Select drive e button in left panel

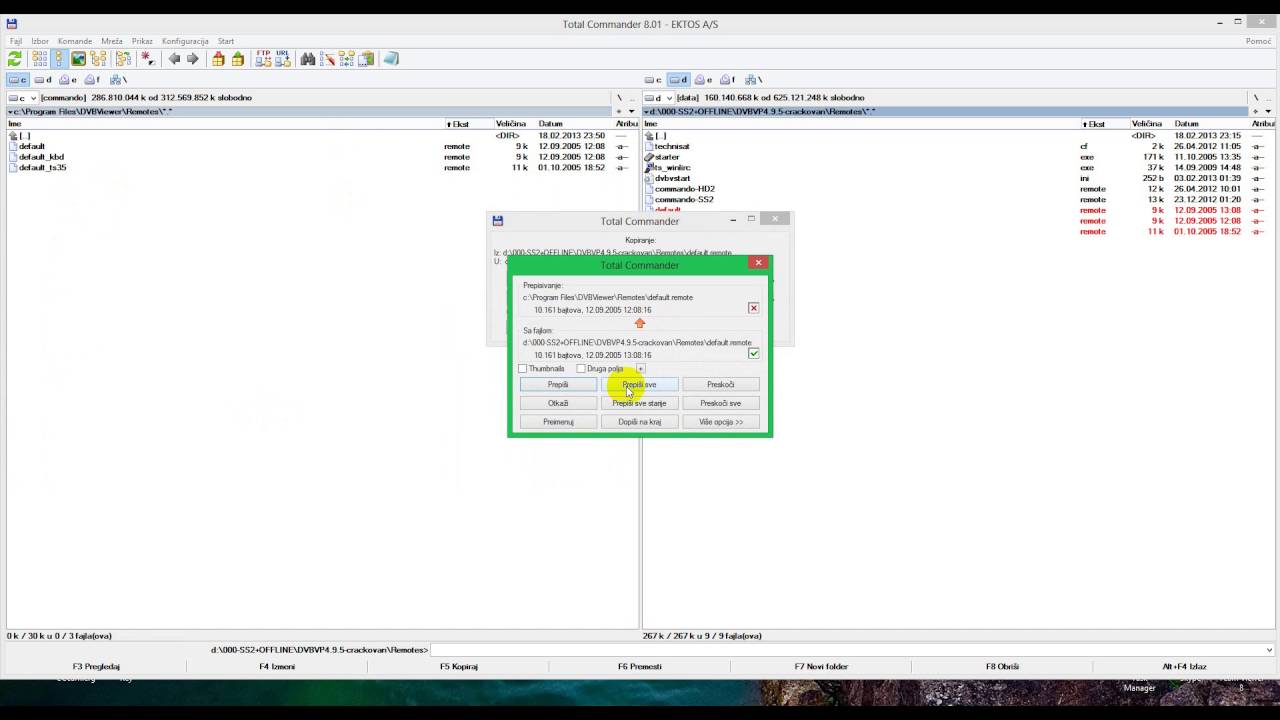tap(68, 80)
